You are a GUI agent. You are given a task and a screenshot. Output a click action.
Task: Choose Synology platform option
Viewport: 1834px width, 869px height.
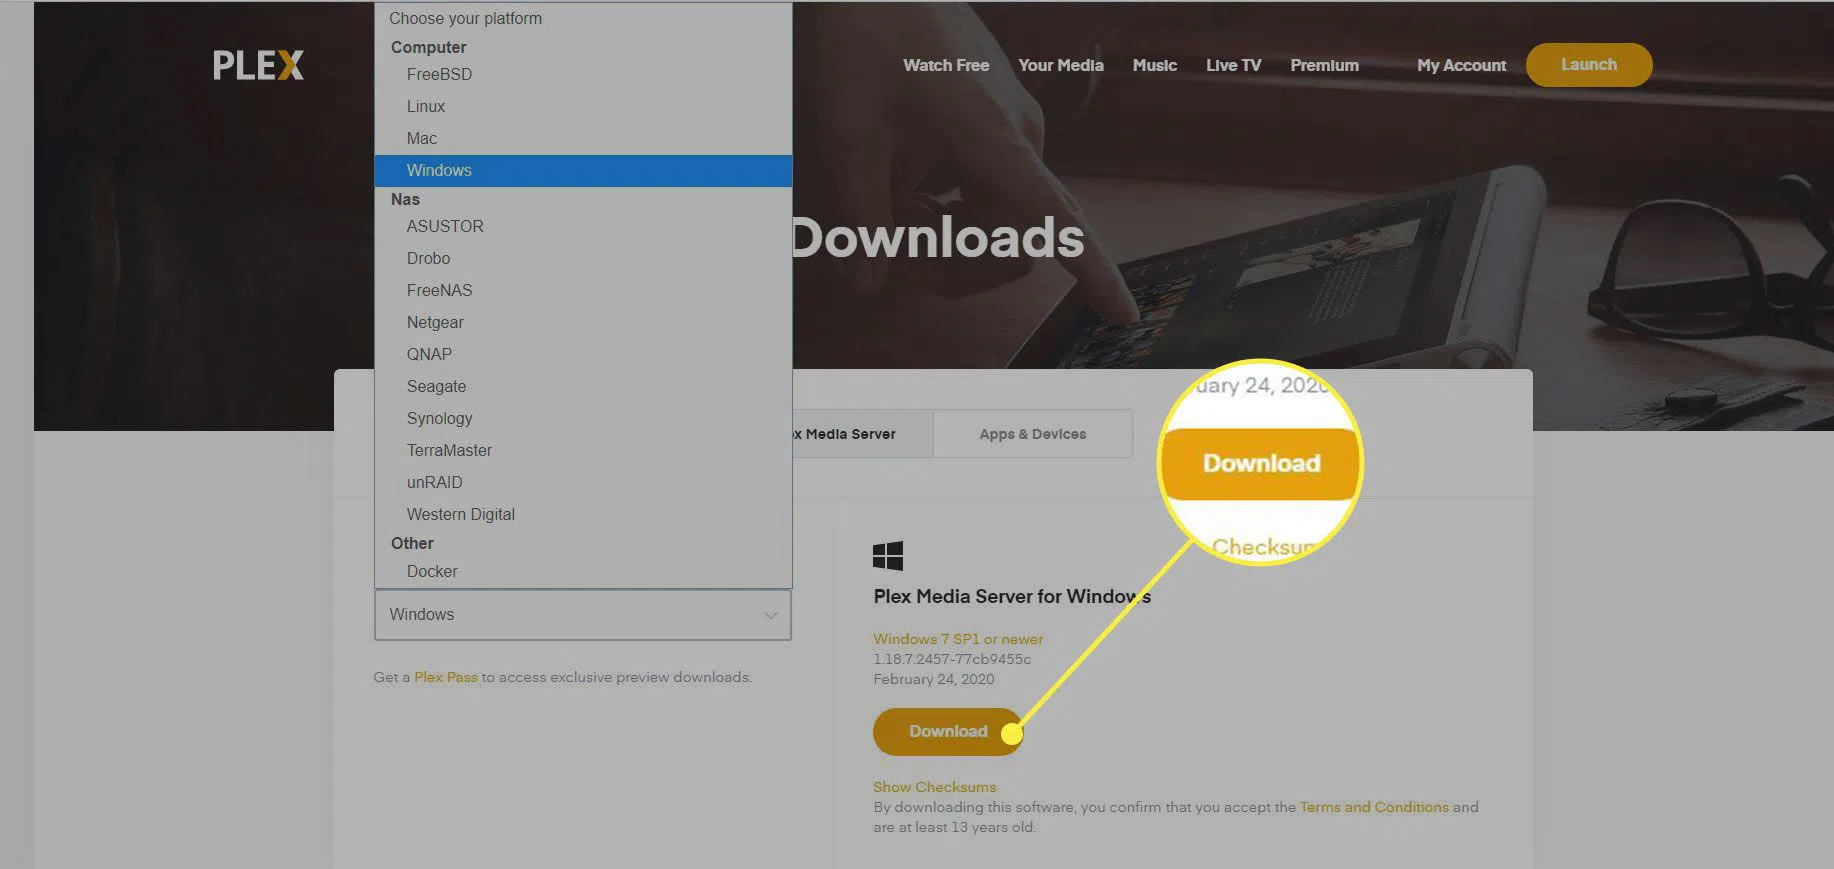[583, 418]
